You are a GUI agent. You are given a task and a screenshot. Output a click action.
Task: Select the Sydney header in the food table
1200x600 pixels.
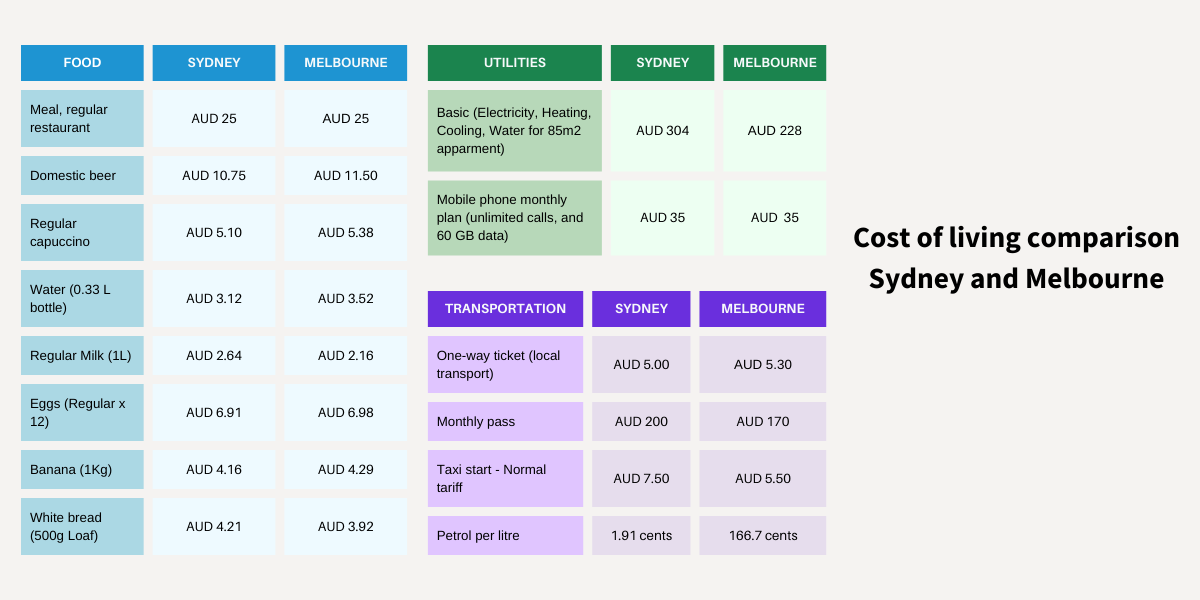tap(214, 63)
